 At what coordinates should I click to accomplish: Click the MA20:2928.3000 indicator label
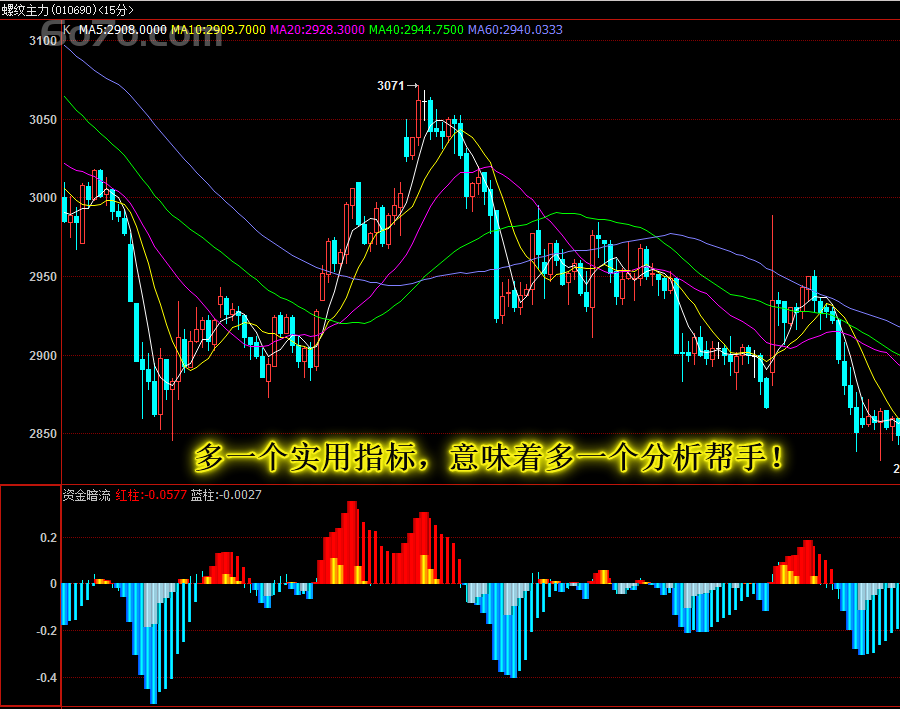(317, 30)
